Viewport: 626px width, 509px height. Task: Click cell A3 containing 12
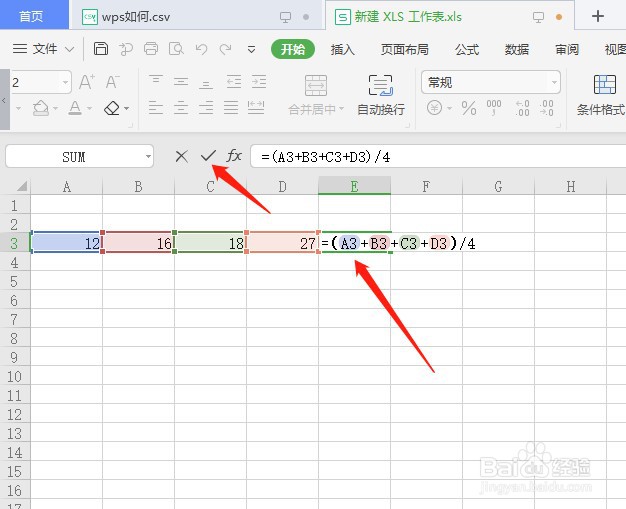pyautogui.click(x=67, y=243)
